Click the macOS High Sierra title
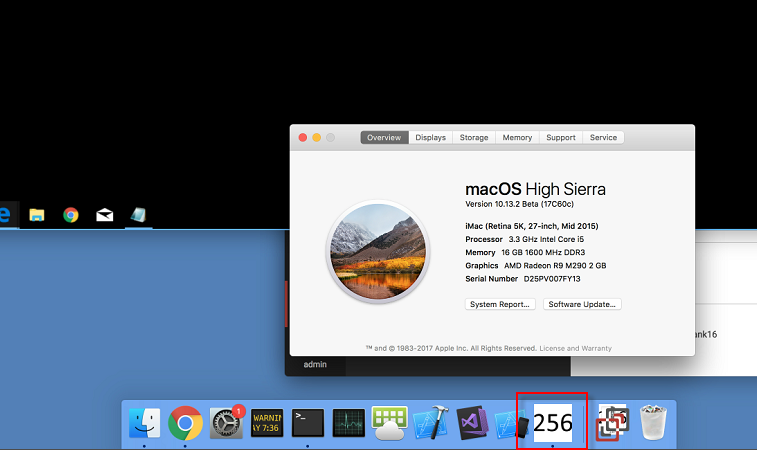The image size is (757, 450). 535,189
